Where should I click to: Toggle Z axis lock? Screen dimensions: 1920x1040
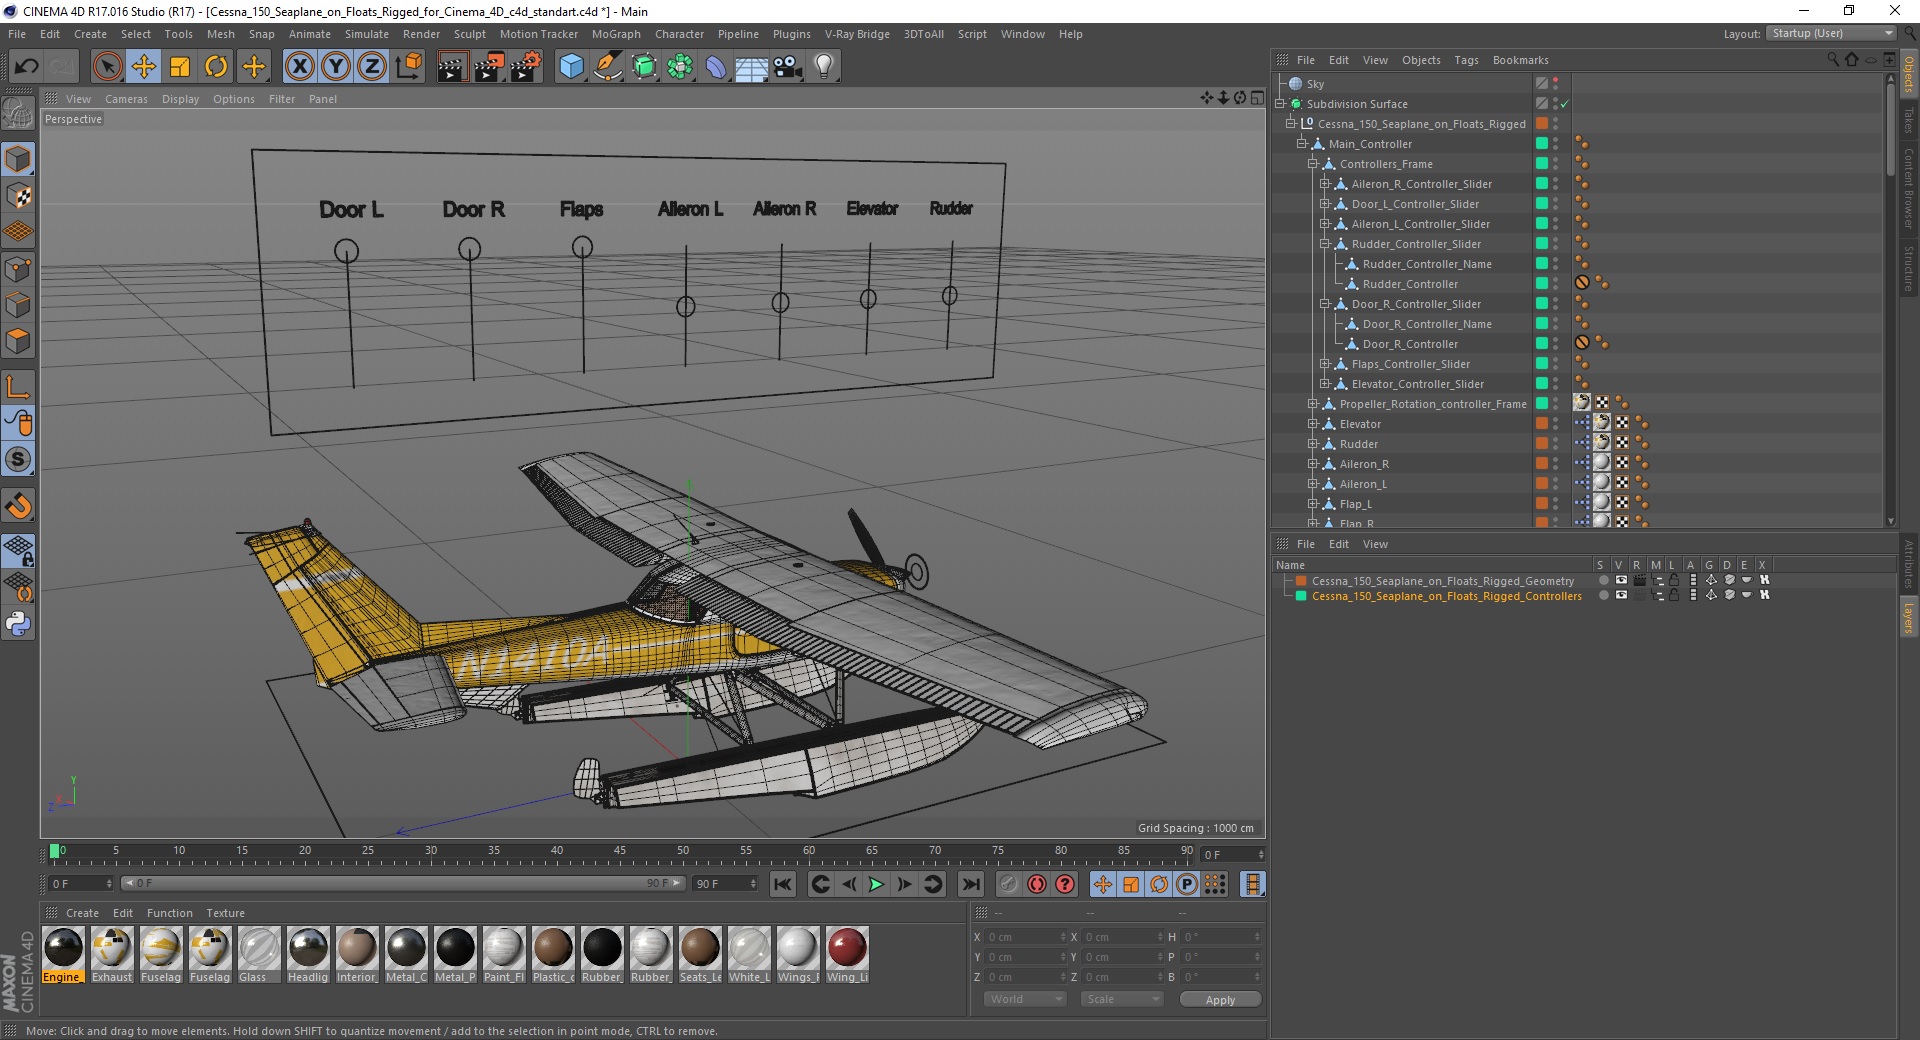[x=372, y=67]
